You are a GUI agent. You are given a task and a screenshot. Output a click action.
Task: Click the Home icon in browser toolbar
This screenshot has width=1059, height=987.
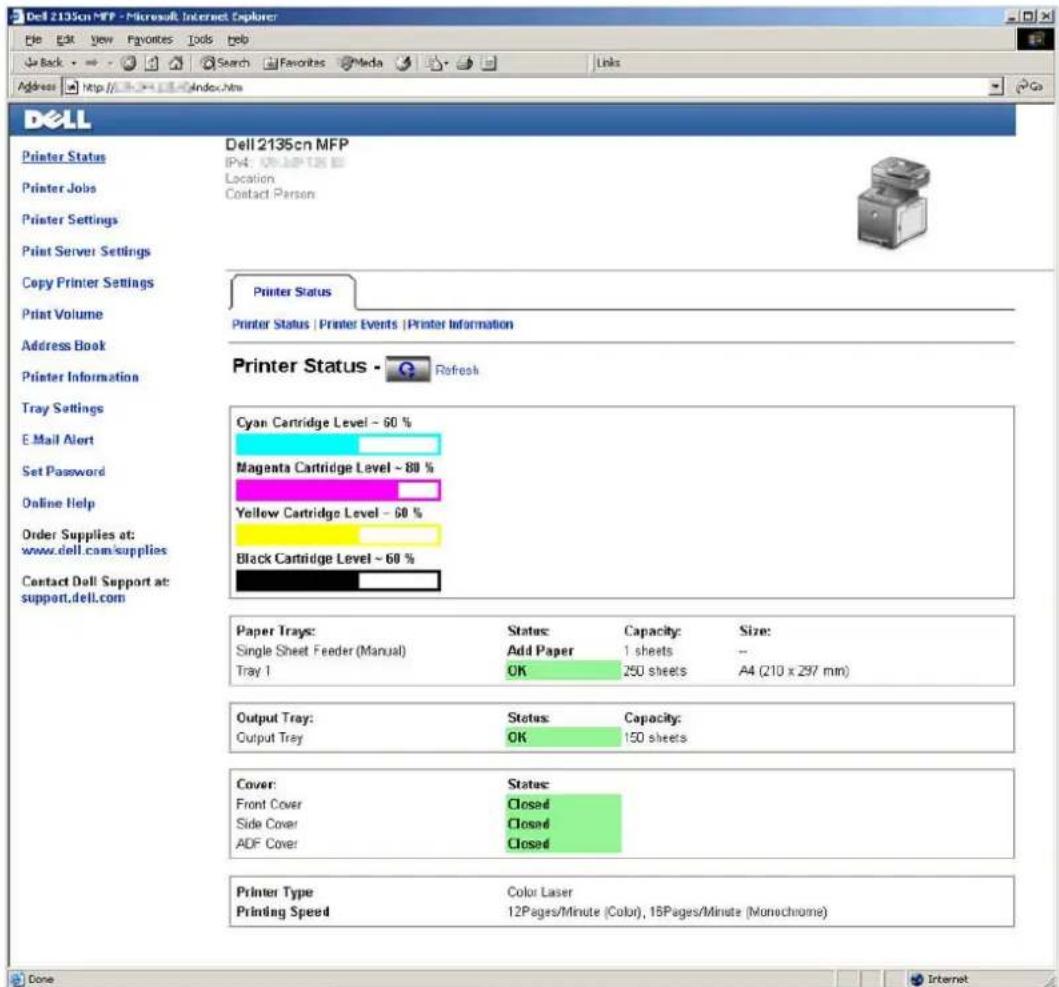pos(176,63)
